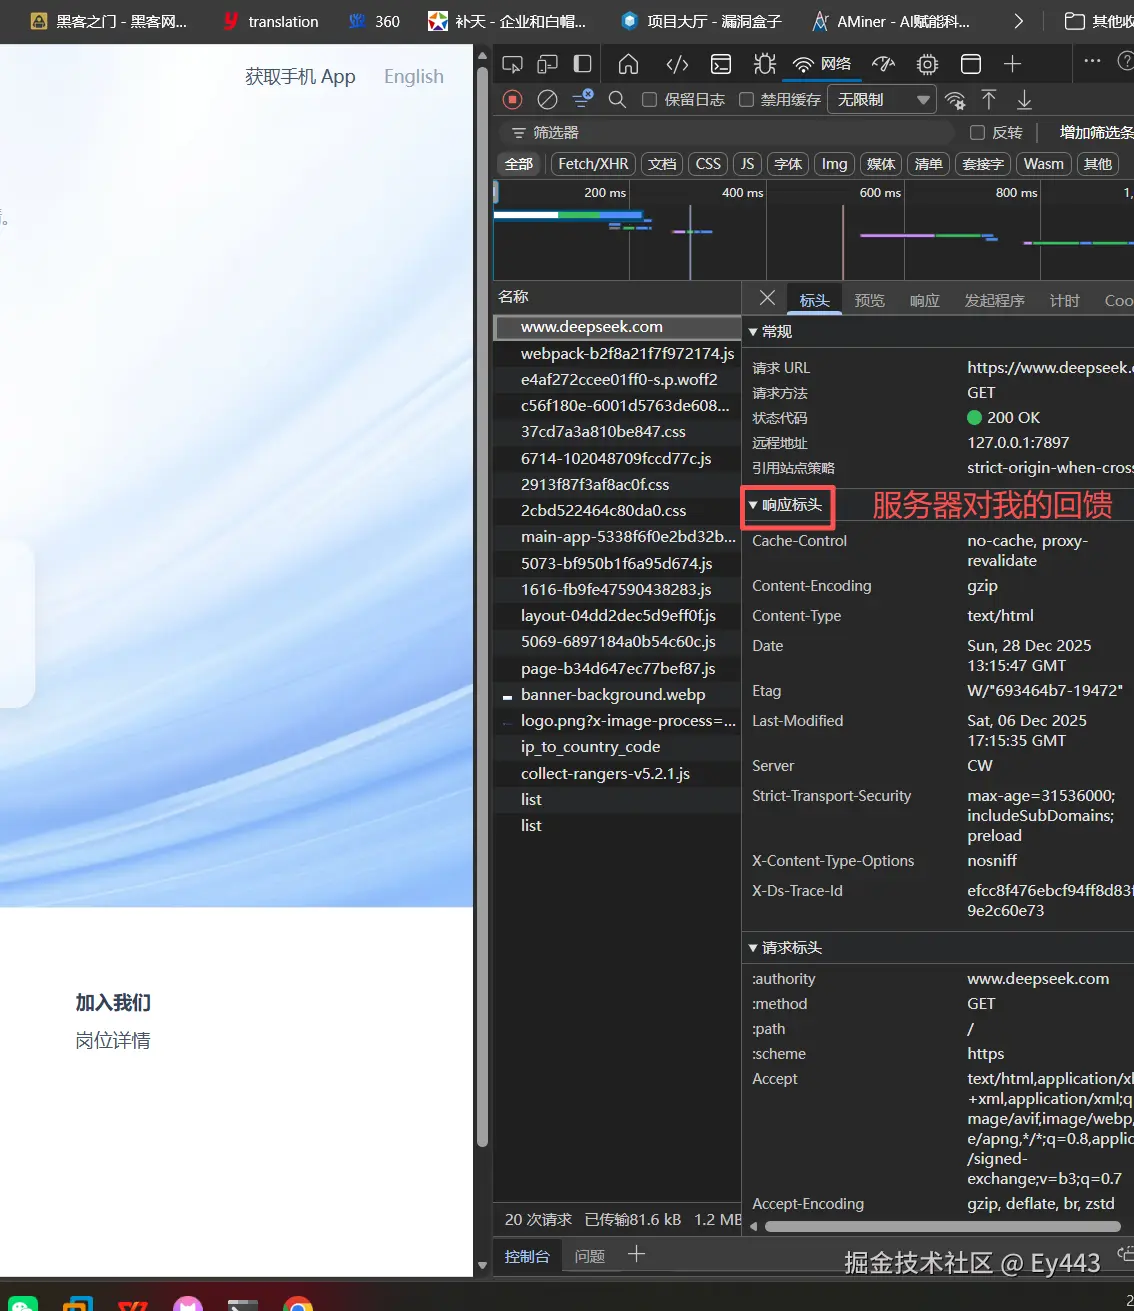
Task: Open the Sources debugger bug icon
Action: (x=765, y=64)
